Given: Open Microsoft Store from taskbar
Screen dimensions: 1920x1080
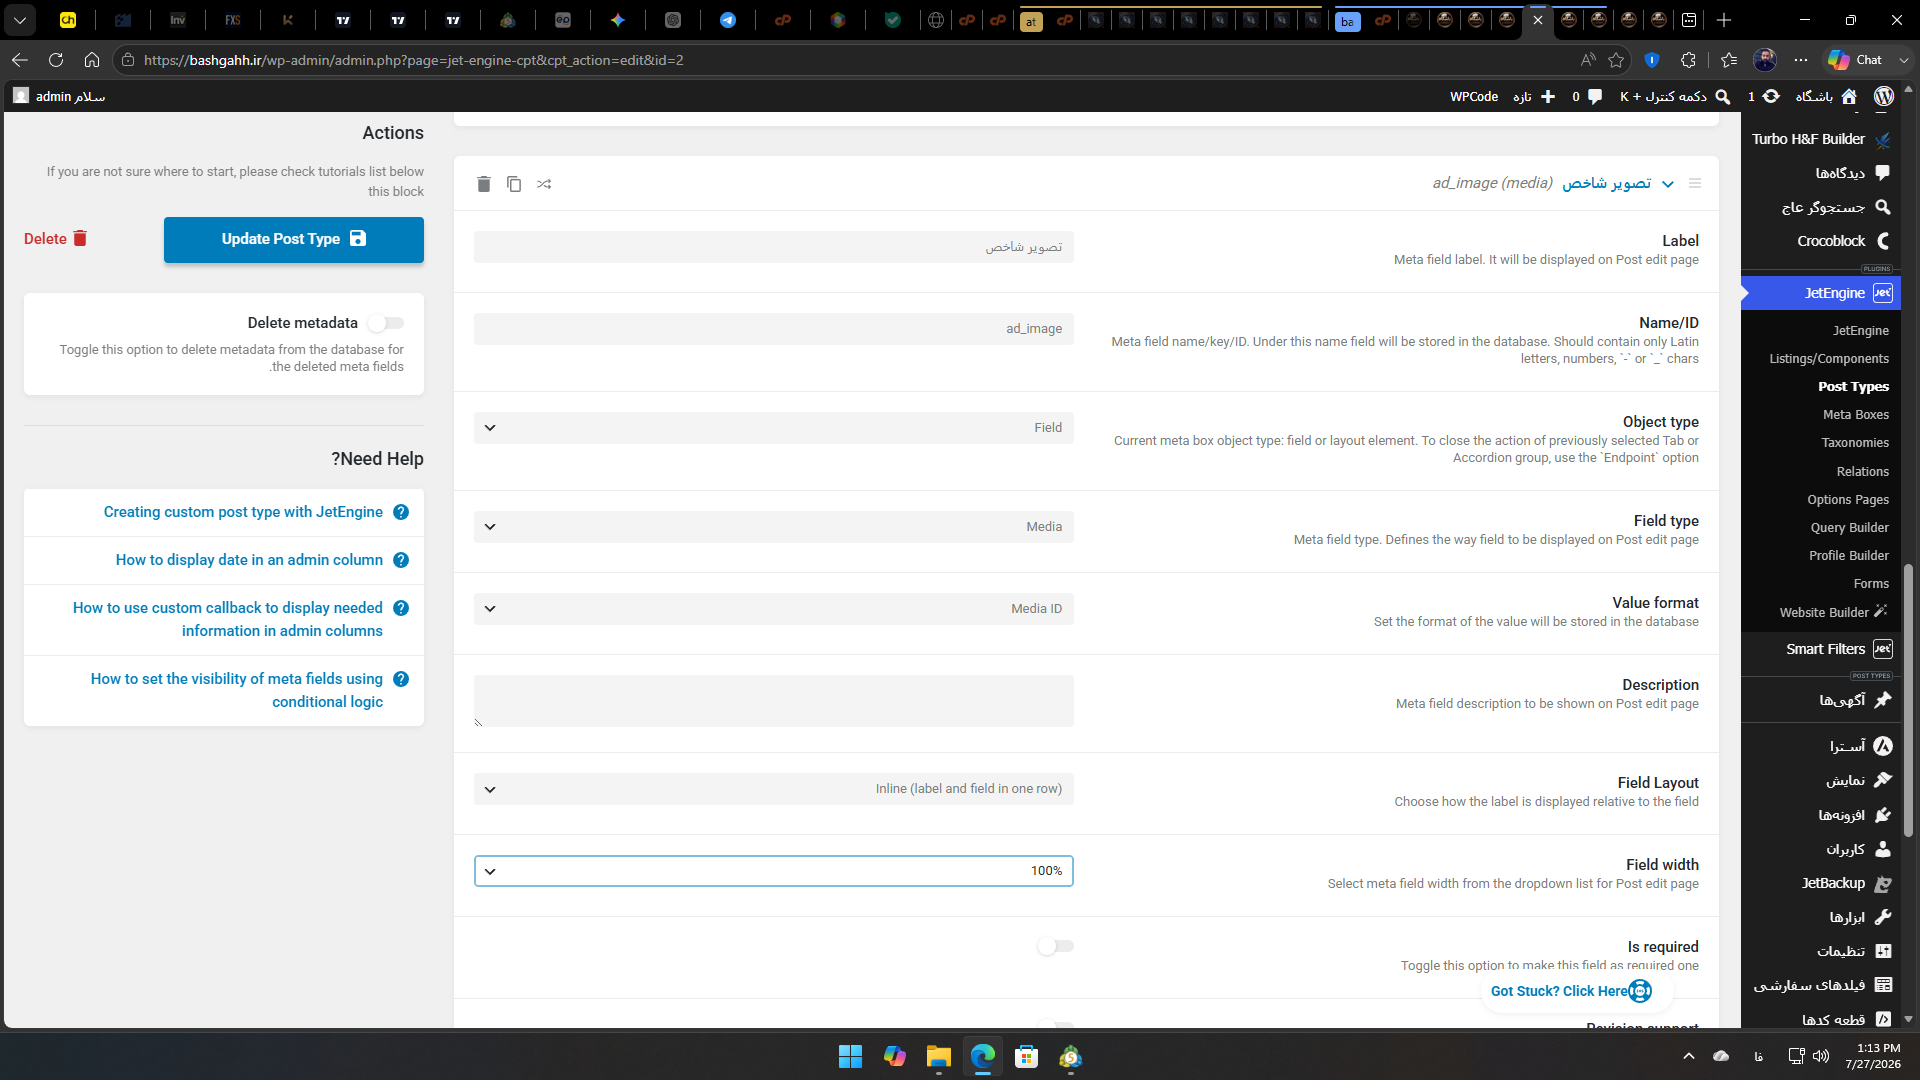Looking at the screenshot, I should click(x=1026, y=1057).
